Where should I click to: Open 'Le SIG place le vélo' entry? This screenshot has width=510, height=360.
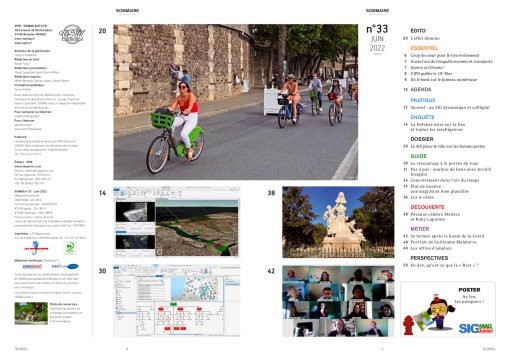click(x=448, y=146)
